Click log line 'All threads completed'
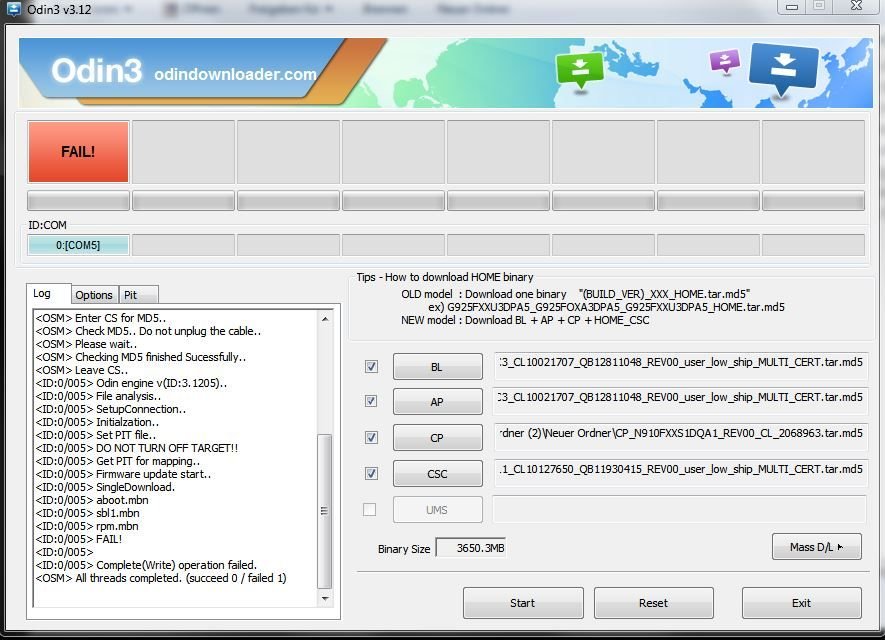 coord(161,578)
